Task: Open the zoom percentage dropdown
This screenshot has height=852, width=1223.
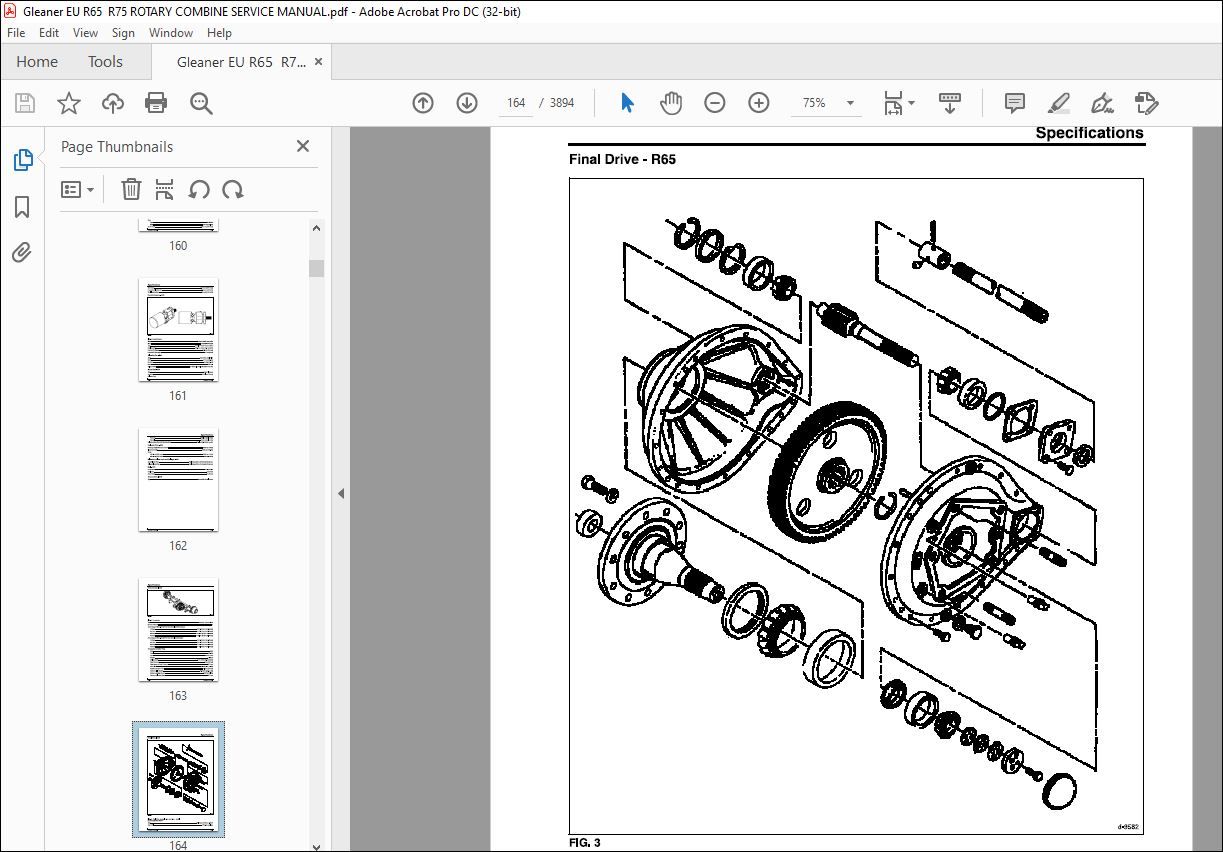Action: pos(849,102)
